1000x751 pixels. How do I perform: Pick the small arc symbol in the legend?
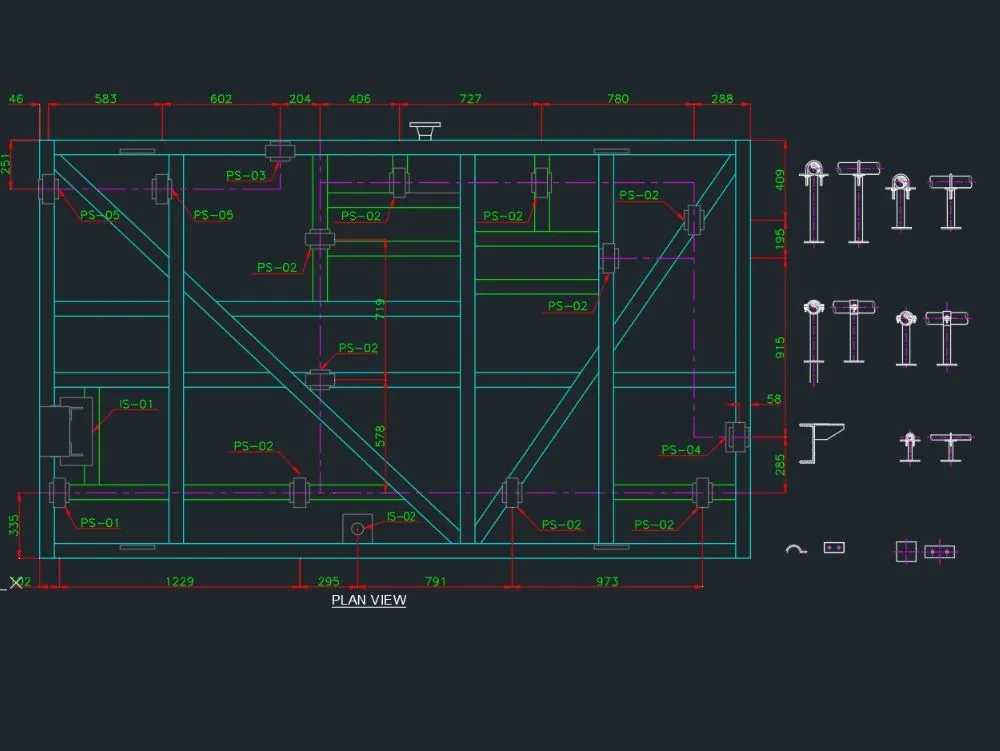(x=796, y=549)
